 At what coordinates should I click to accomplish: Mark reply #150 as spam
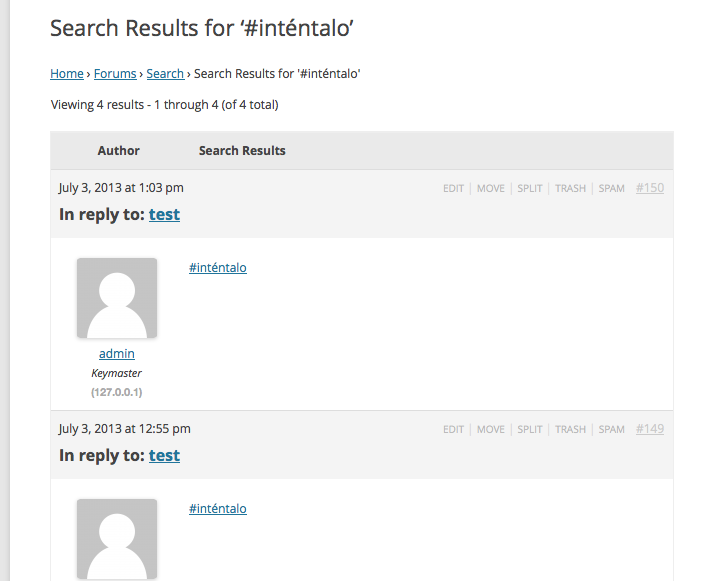pos(611,188)
